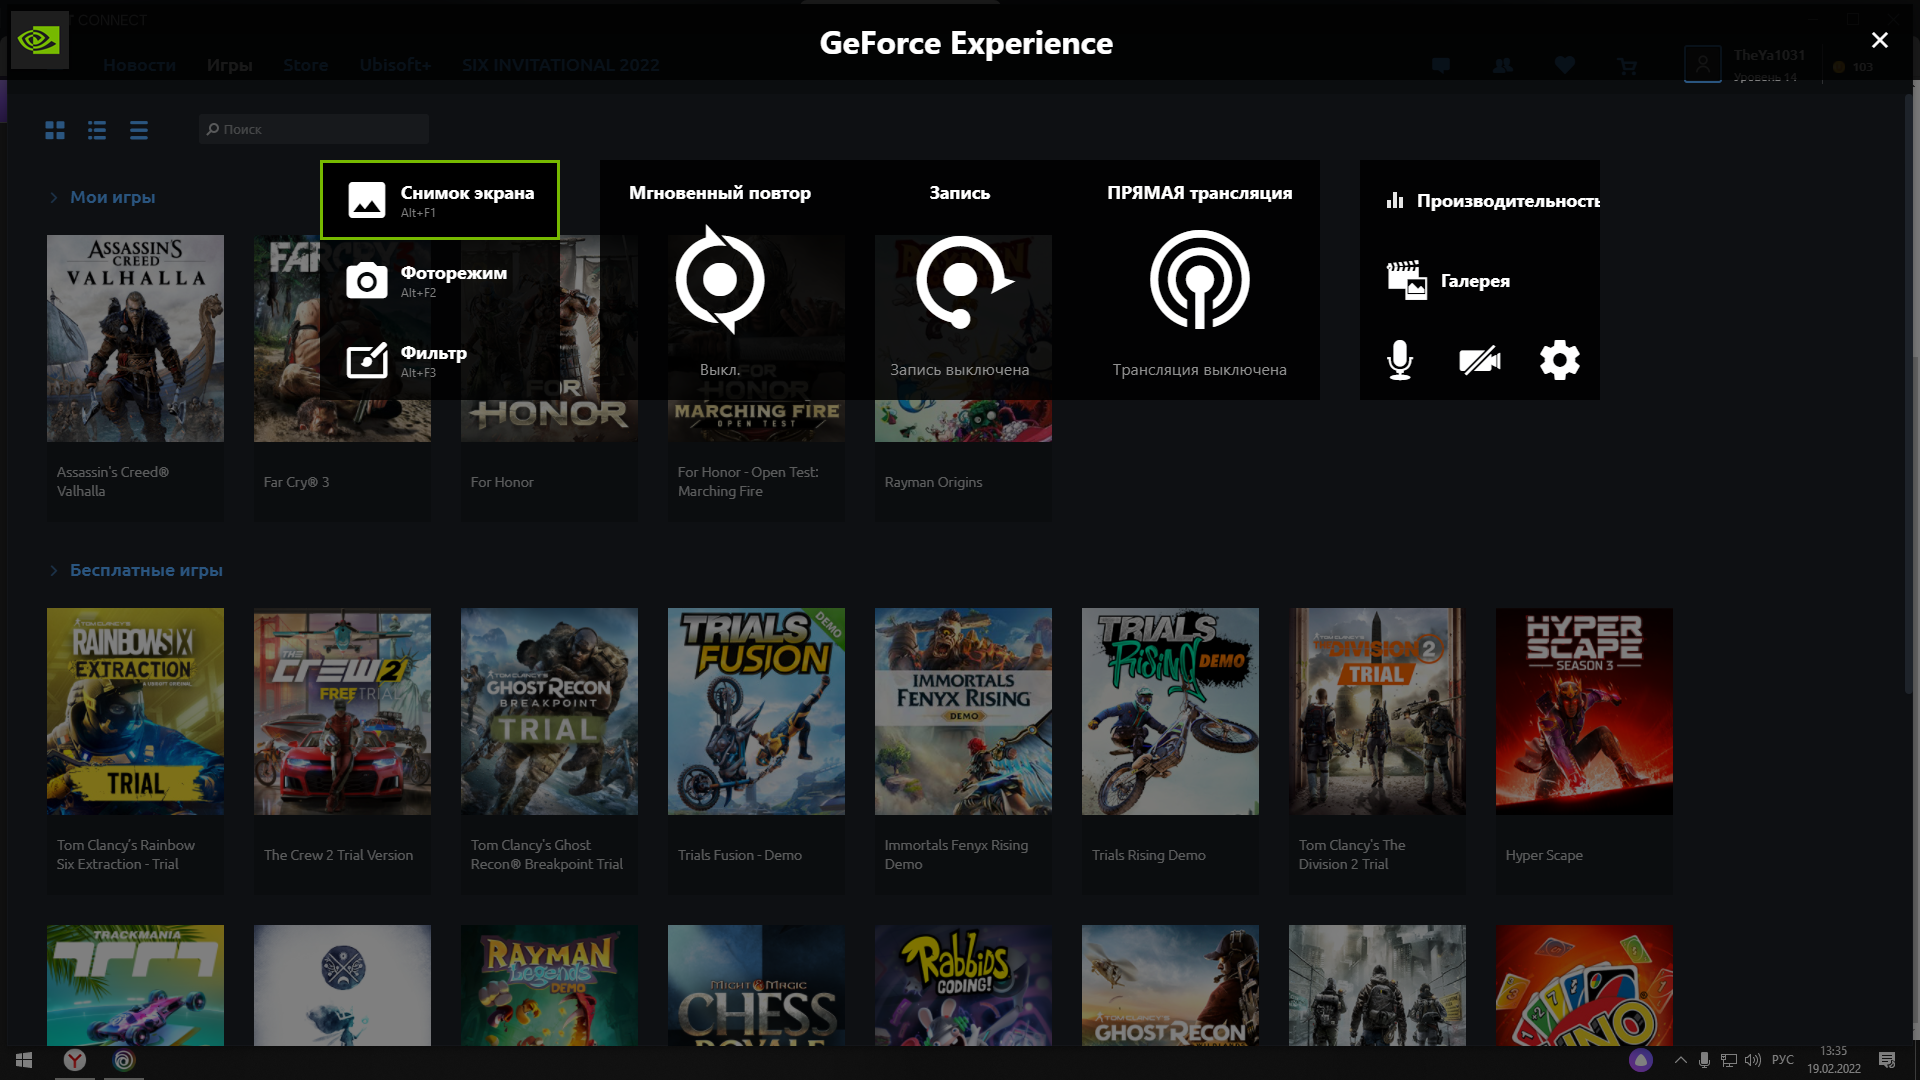
Task: Open the Производительность performance panel
Action: click(1480, 201)
